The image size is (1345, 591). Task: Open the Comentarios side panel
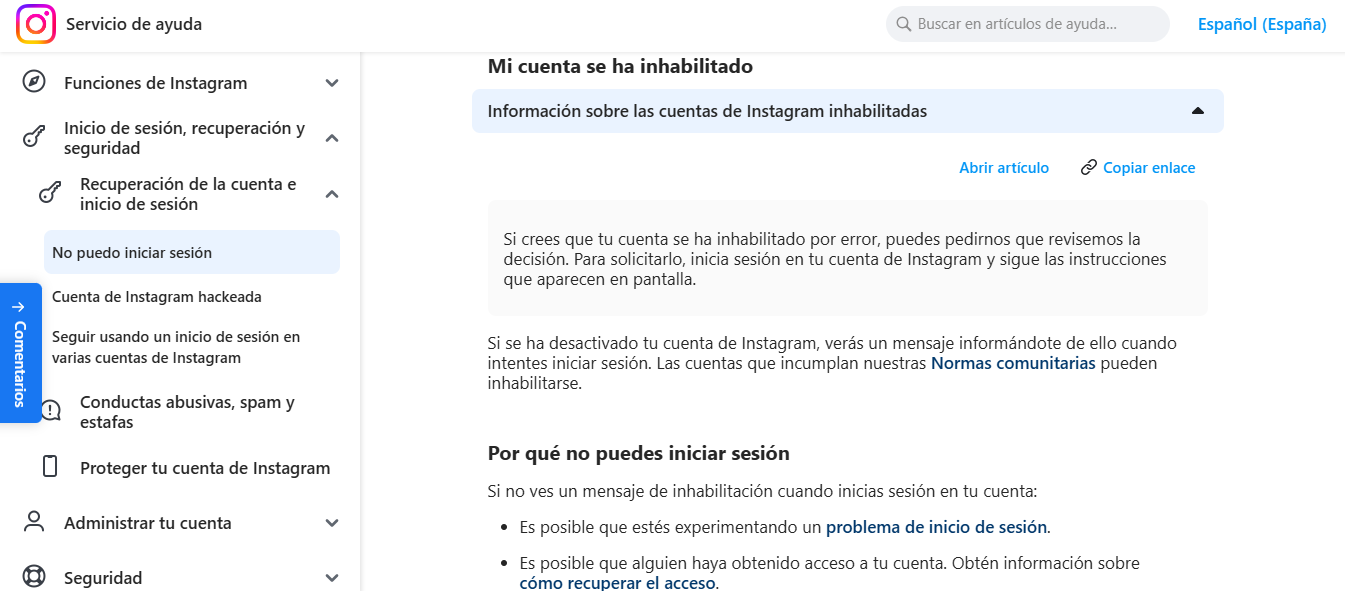pyautogui.click(x=19, y=353)
